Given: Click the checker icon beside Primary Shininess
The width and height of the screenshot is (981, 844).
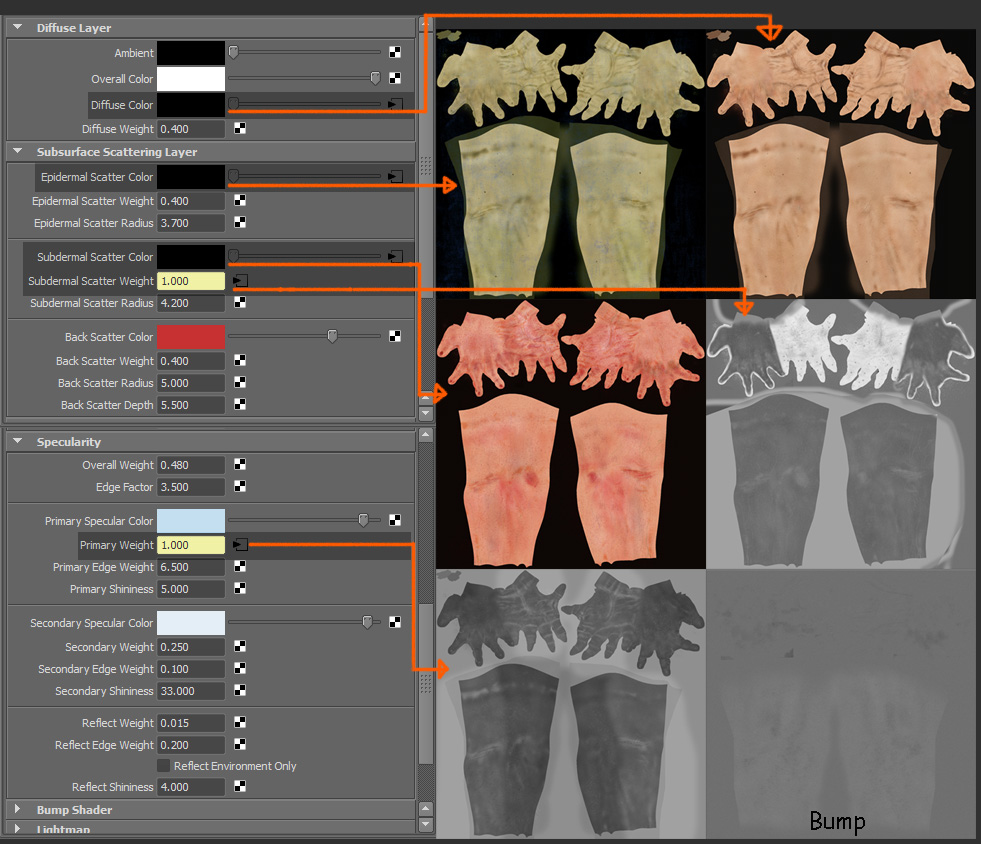Looking at the screenshot, I should coord(240,588).
